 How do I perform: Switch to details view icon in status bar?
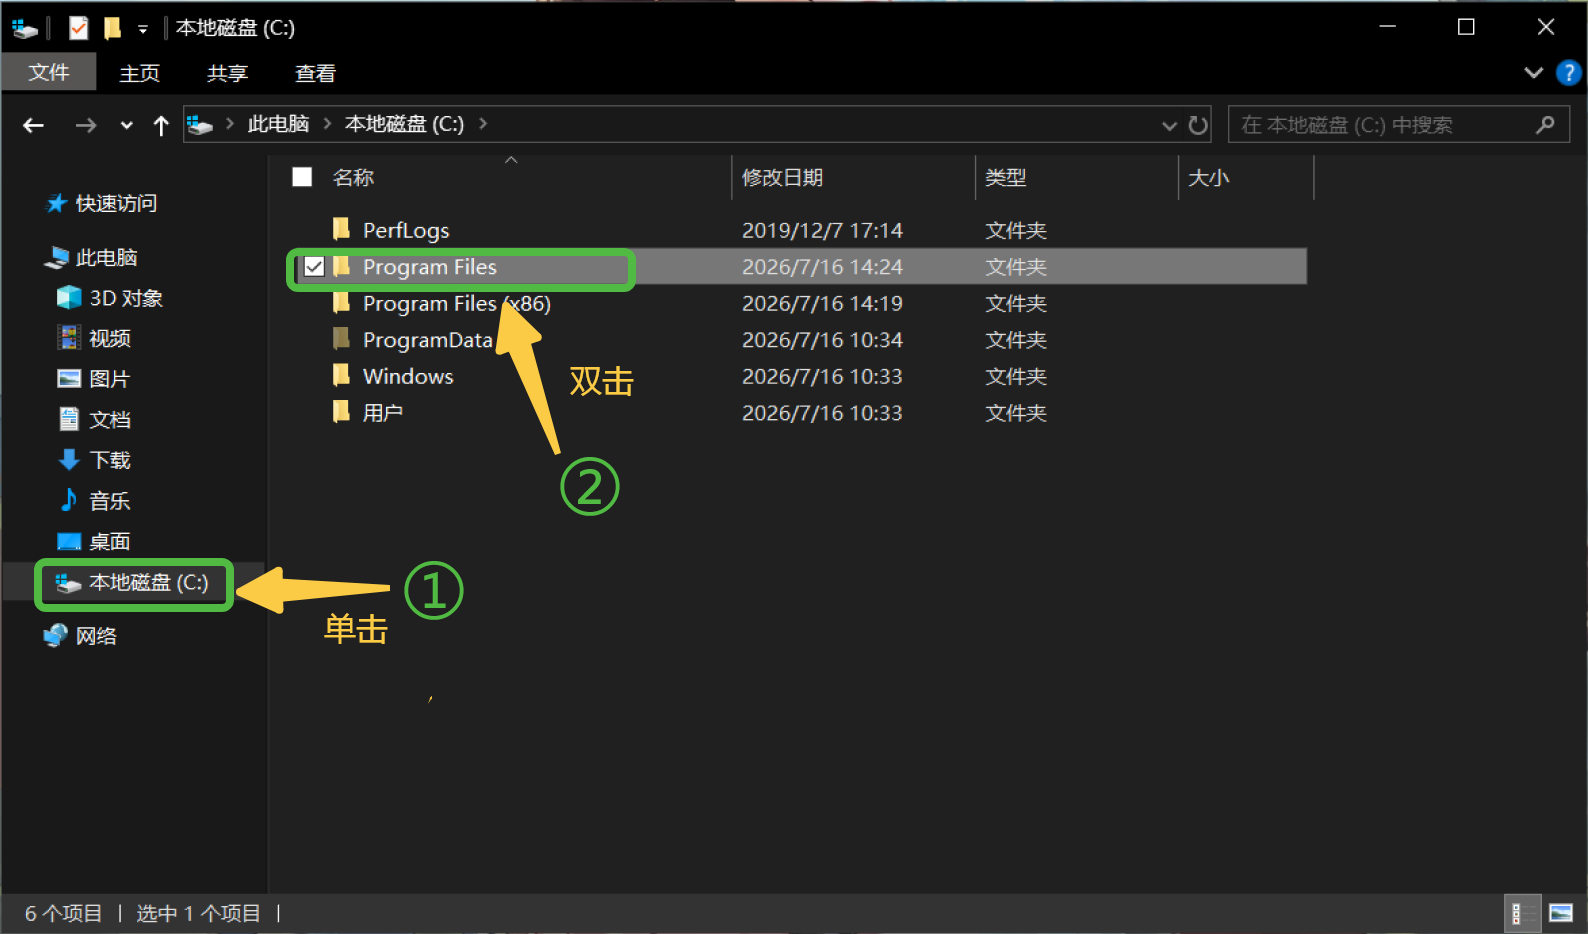[x=1517, y=913]
